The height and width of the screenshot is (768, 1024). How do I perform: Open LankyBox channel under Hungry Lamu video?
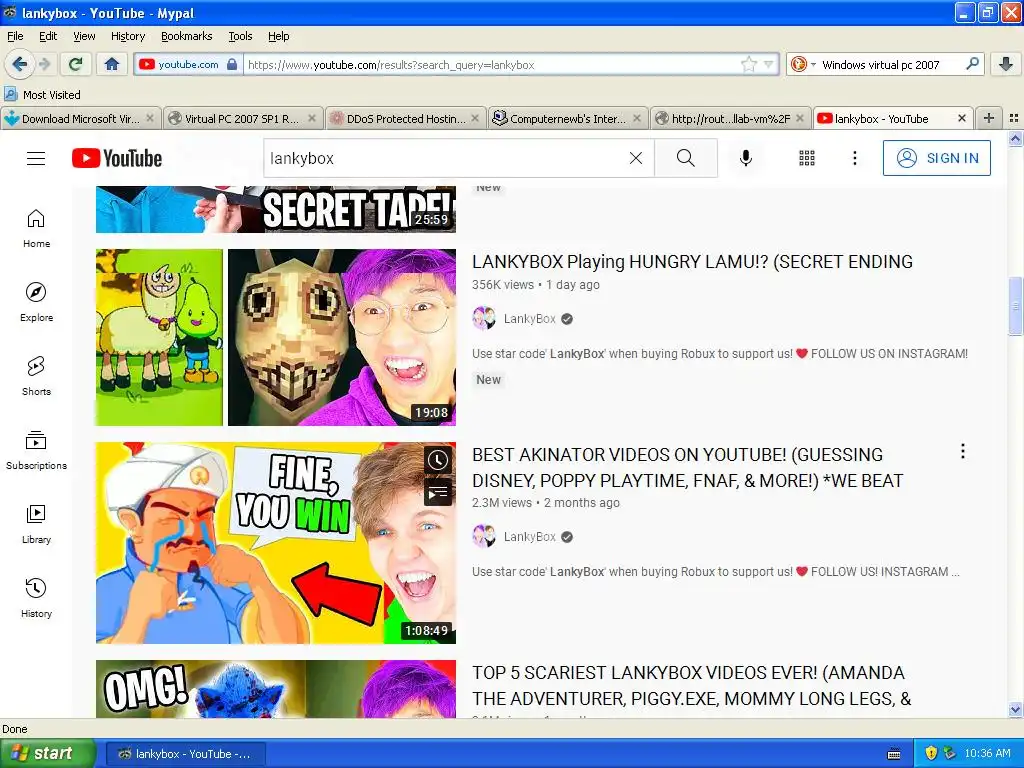click(530, 319)
